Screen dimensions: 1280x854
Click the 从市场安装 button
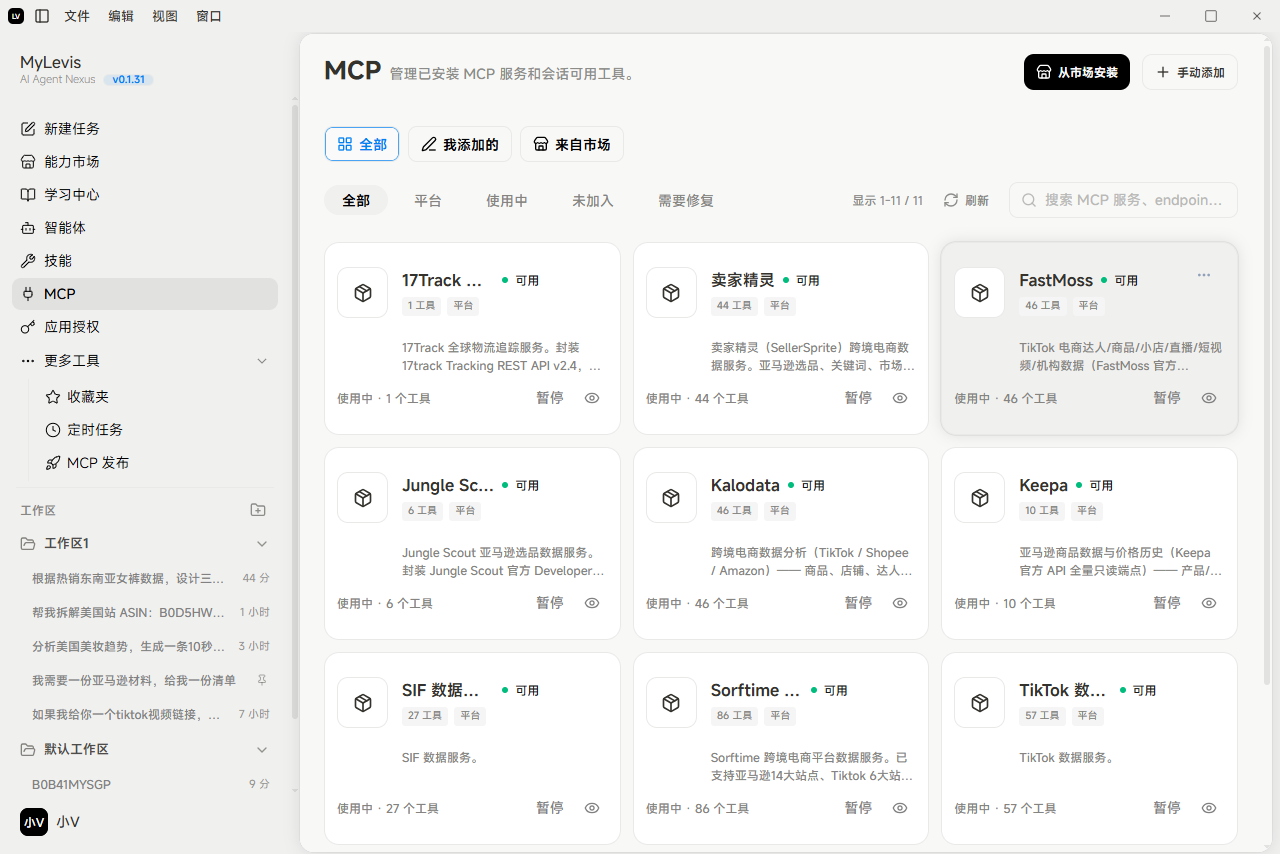click(x=1077, y=72)
